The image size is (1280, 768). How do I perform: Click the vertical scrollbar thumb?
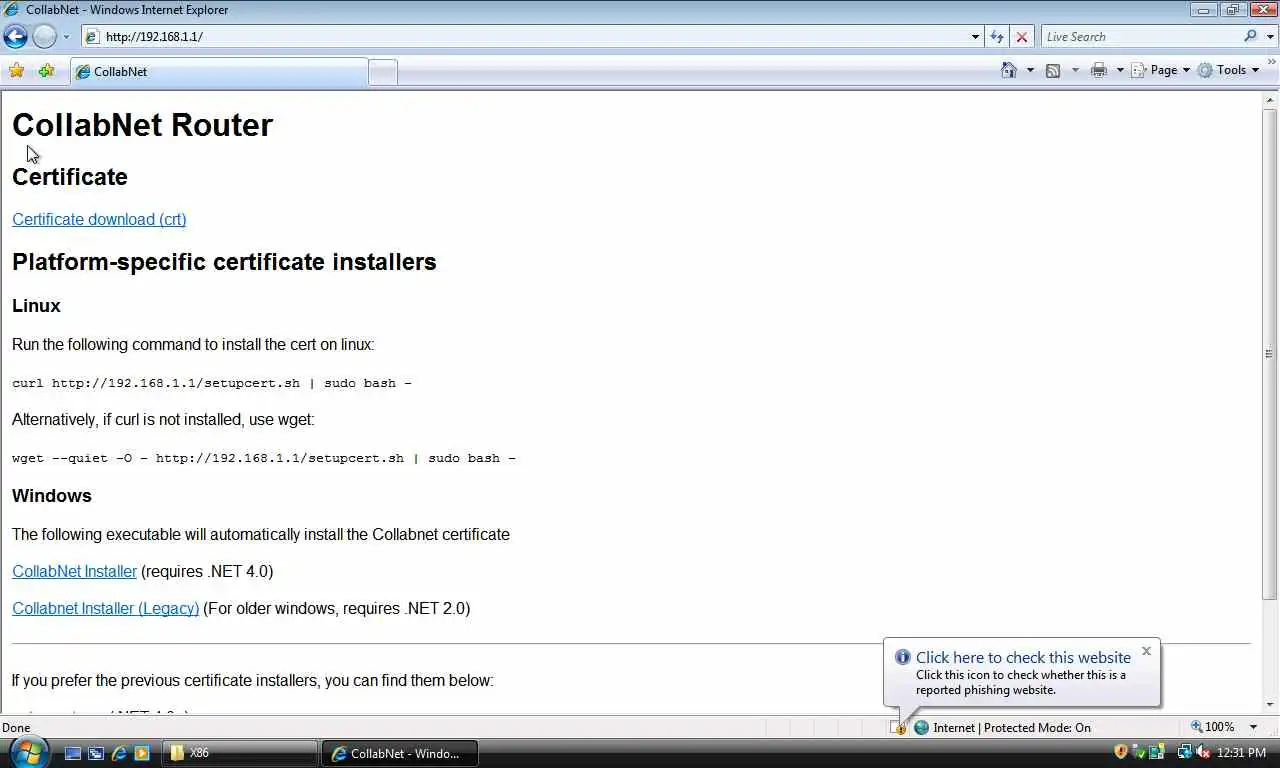point(1271,353)
